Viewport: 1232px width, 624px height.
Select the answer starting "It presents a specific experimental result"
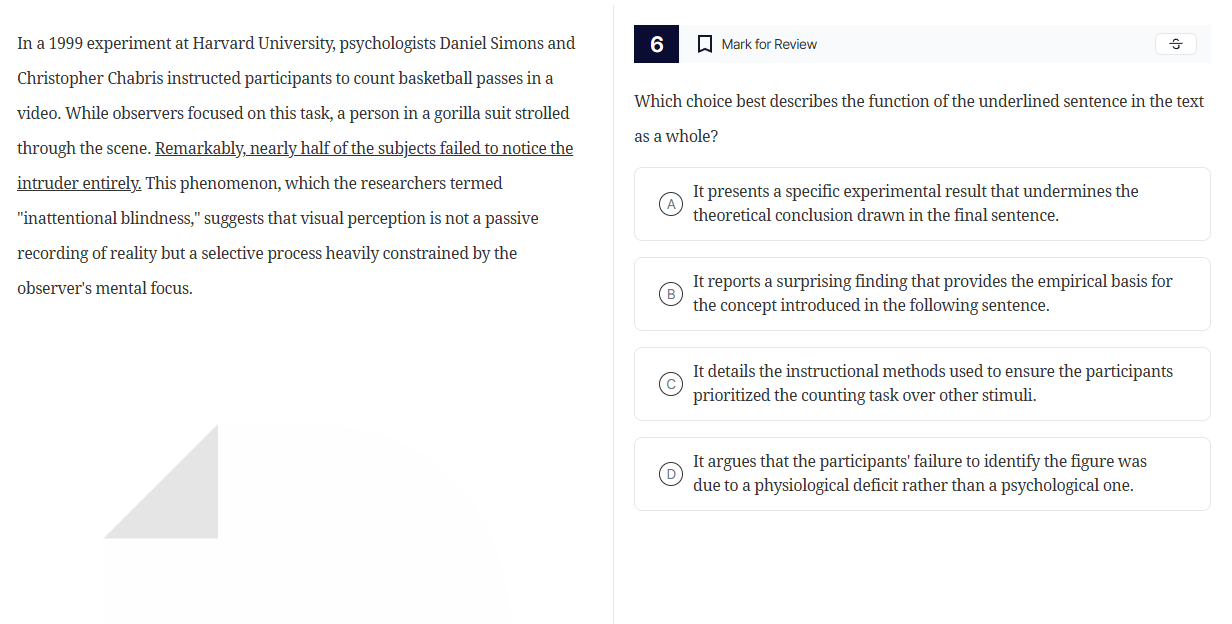[915, 203]
